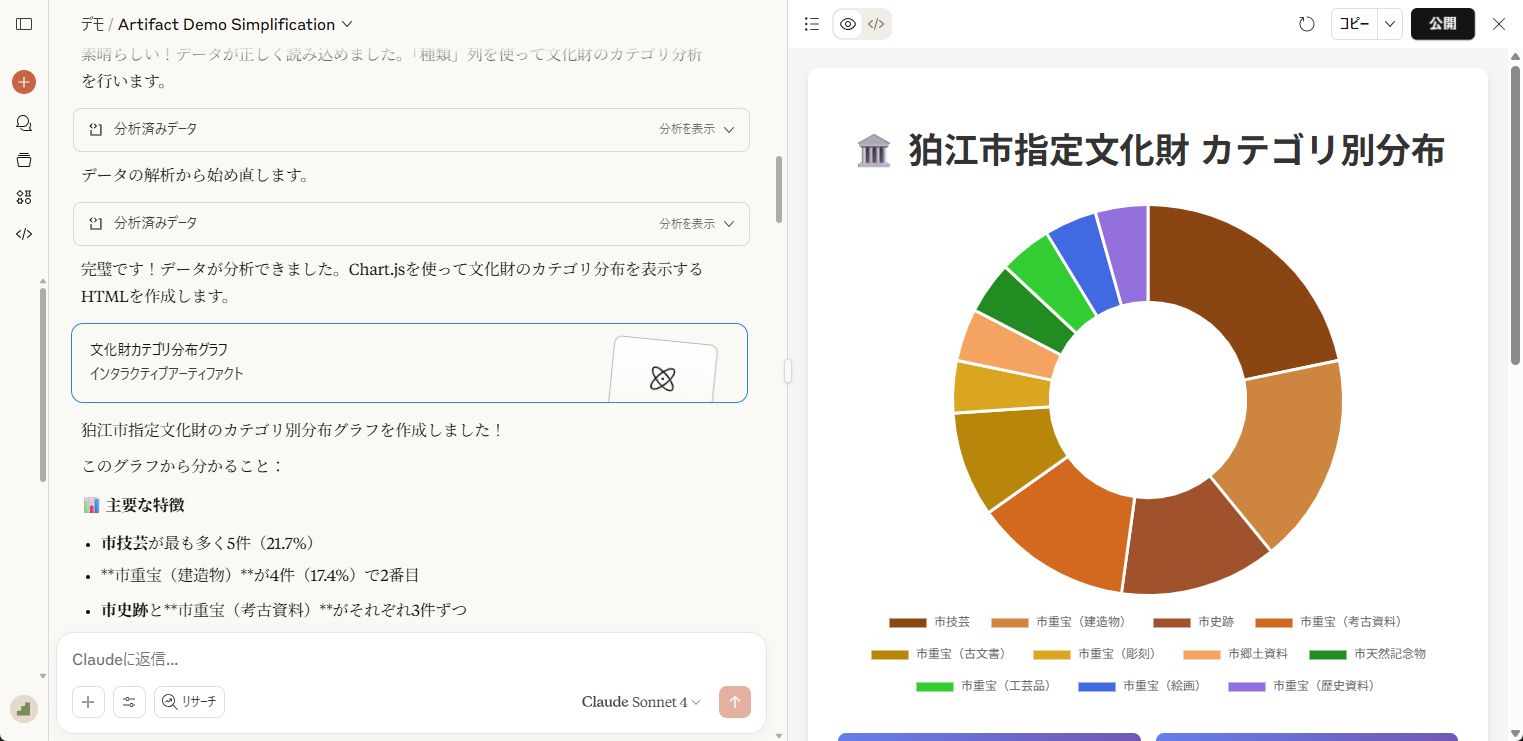Toggle the left sidebar panel icon
1523x741 pixels.
(24, 24)
